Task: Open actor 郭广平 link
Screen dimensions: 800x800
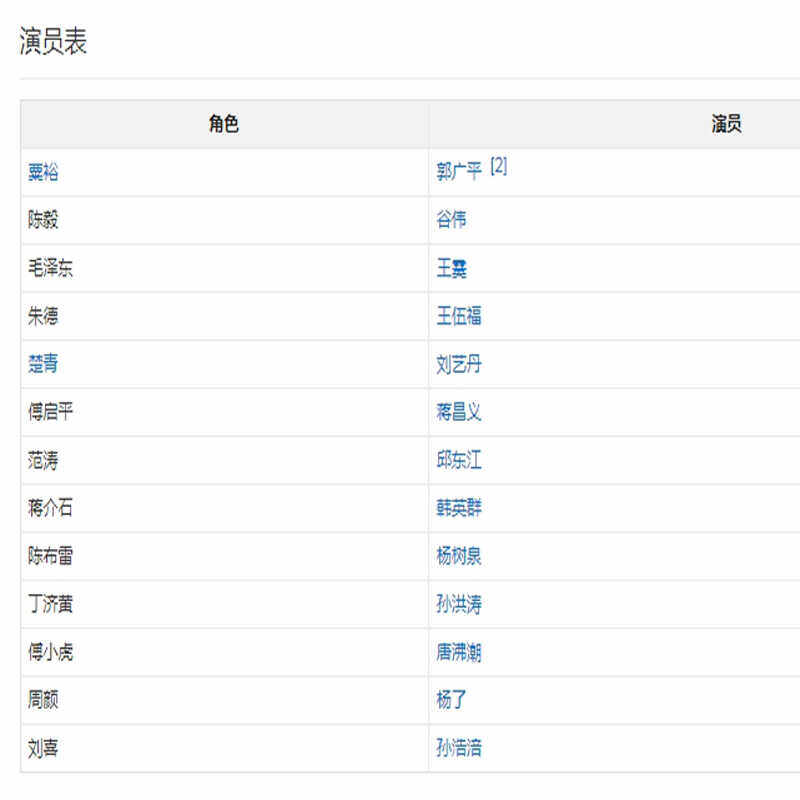Action: (x=459, y=171)
